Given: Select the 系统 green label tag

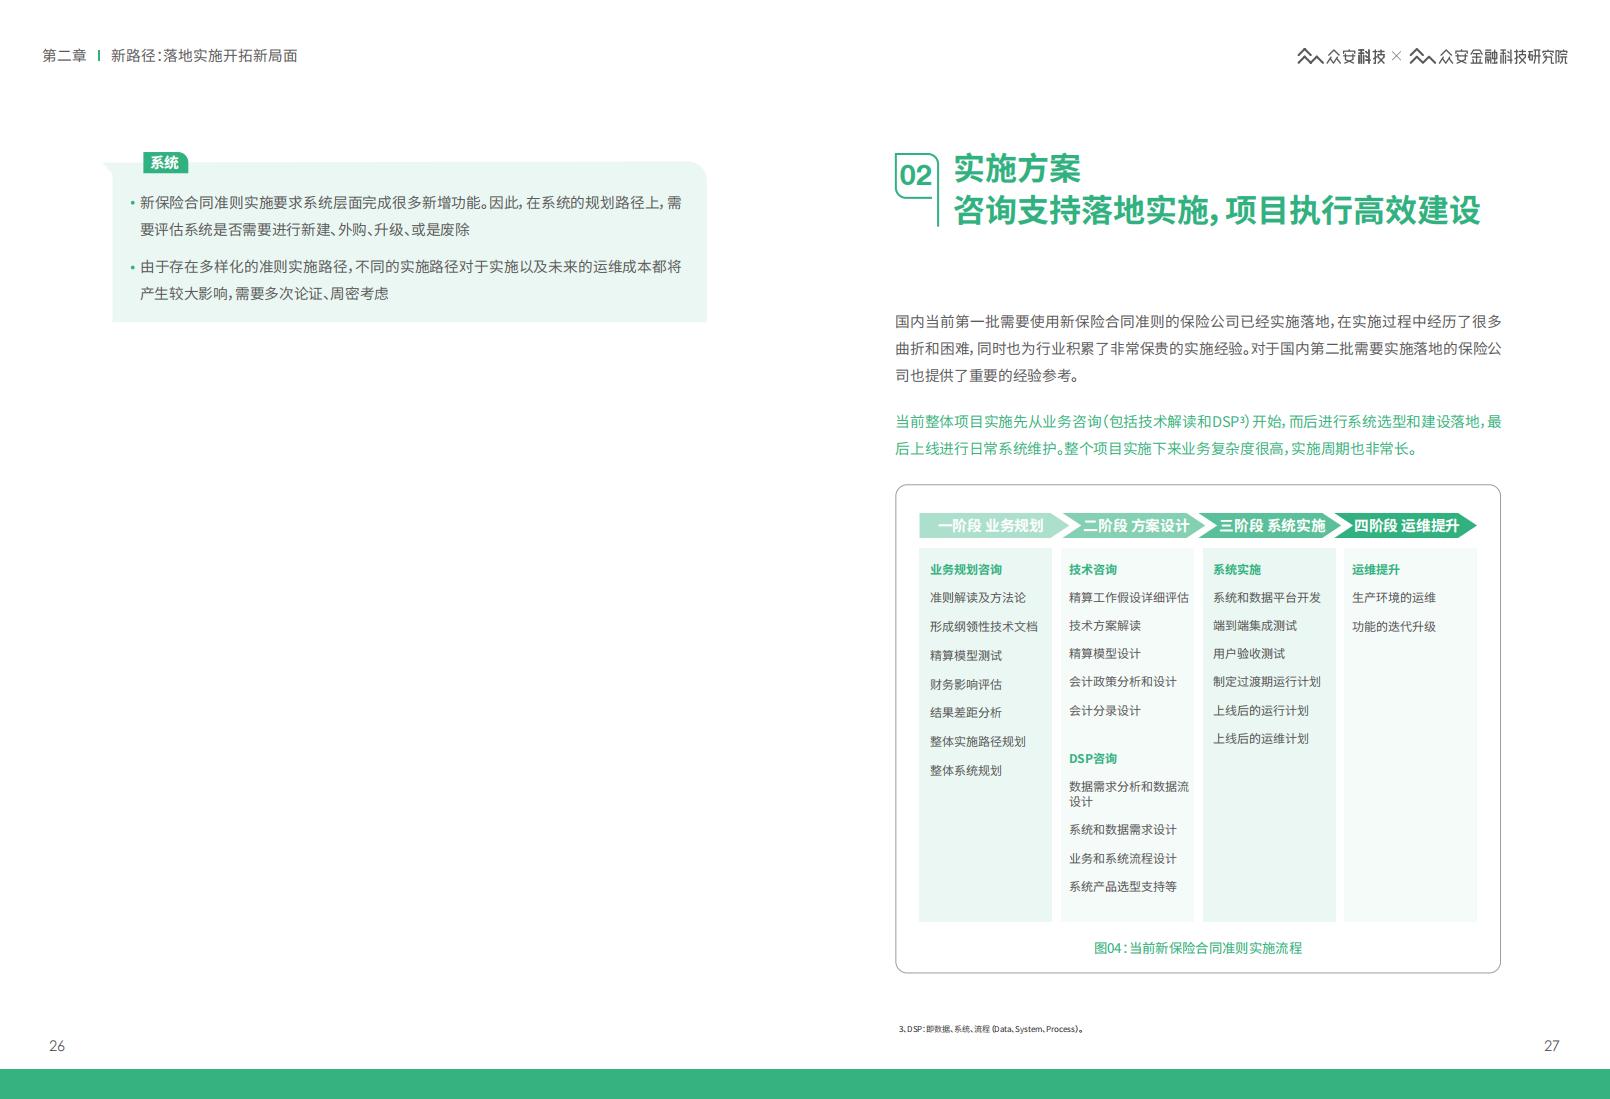Looking at the screenshot, I should pyautogui.click(x=165, y=163).
